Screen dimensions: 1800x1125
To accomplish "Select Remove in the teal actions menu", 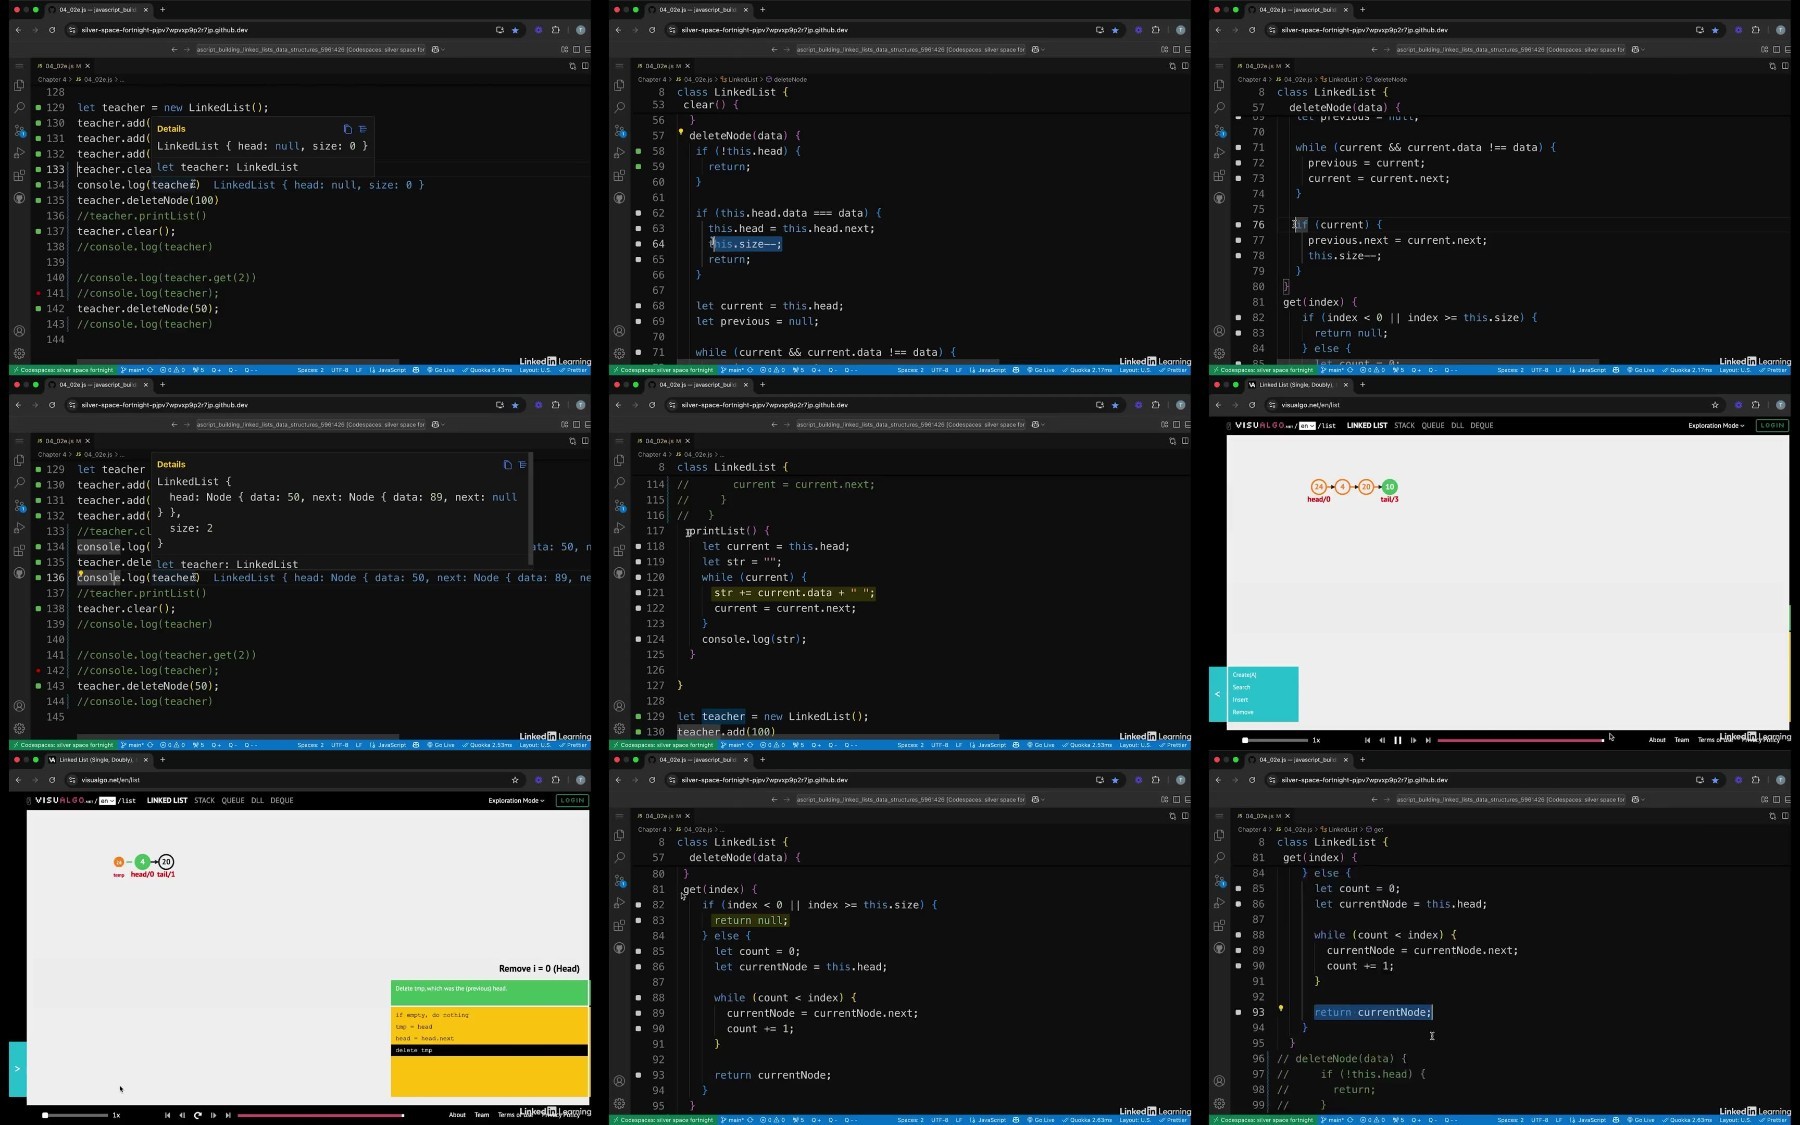I will click(1243, 712).
